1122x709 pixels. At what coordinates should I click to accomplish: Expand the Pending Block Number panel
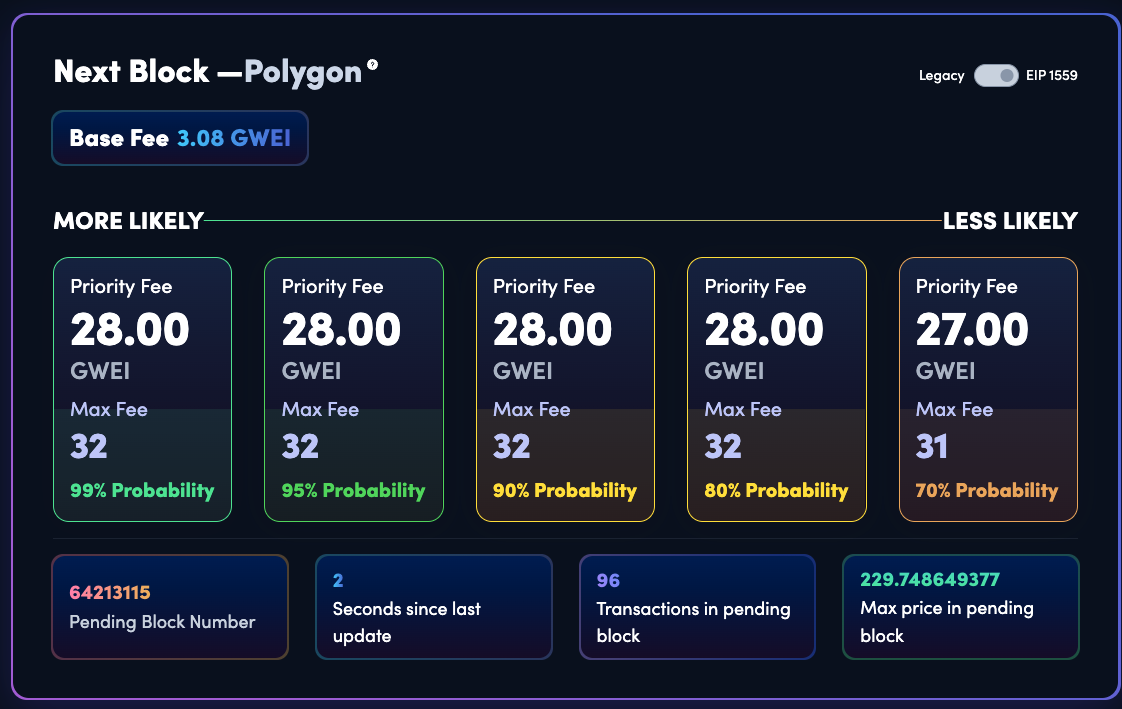(170, 607)
